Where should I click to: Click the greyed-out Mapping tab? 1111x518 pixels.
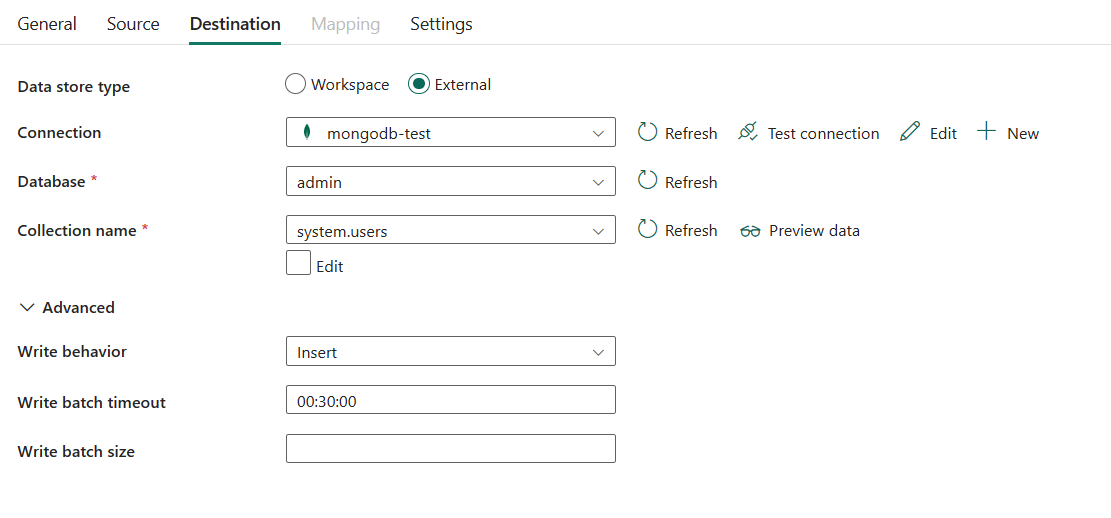346,24
